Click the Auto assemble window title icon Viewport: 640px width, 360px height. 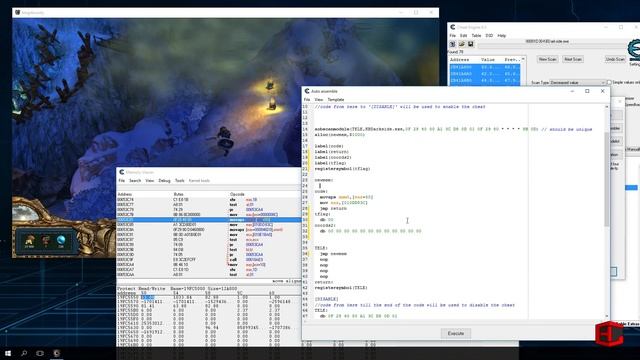pos(307,91)
